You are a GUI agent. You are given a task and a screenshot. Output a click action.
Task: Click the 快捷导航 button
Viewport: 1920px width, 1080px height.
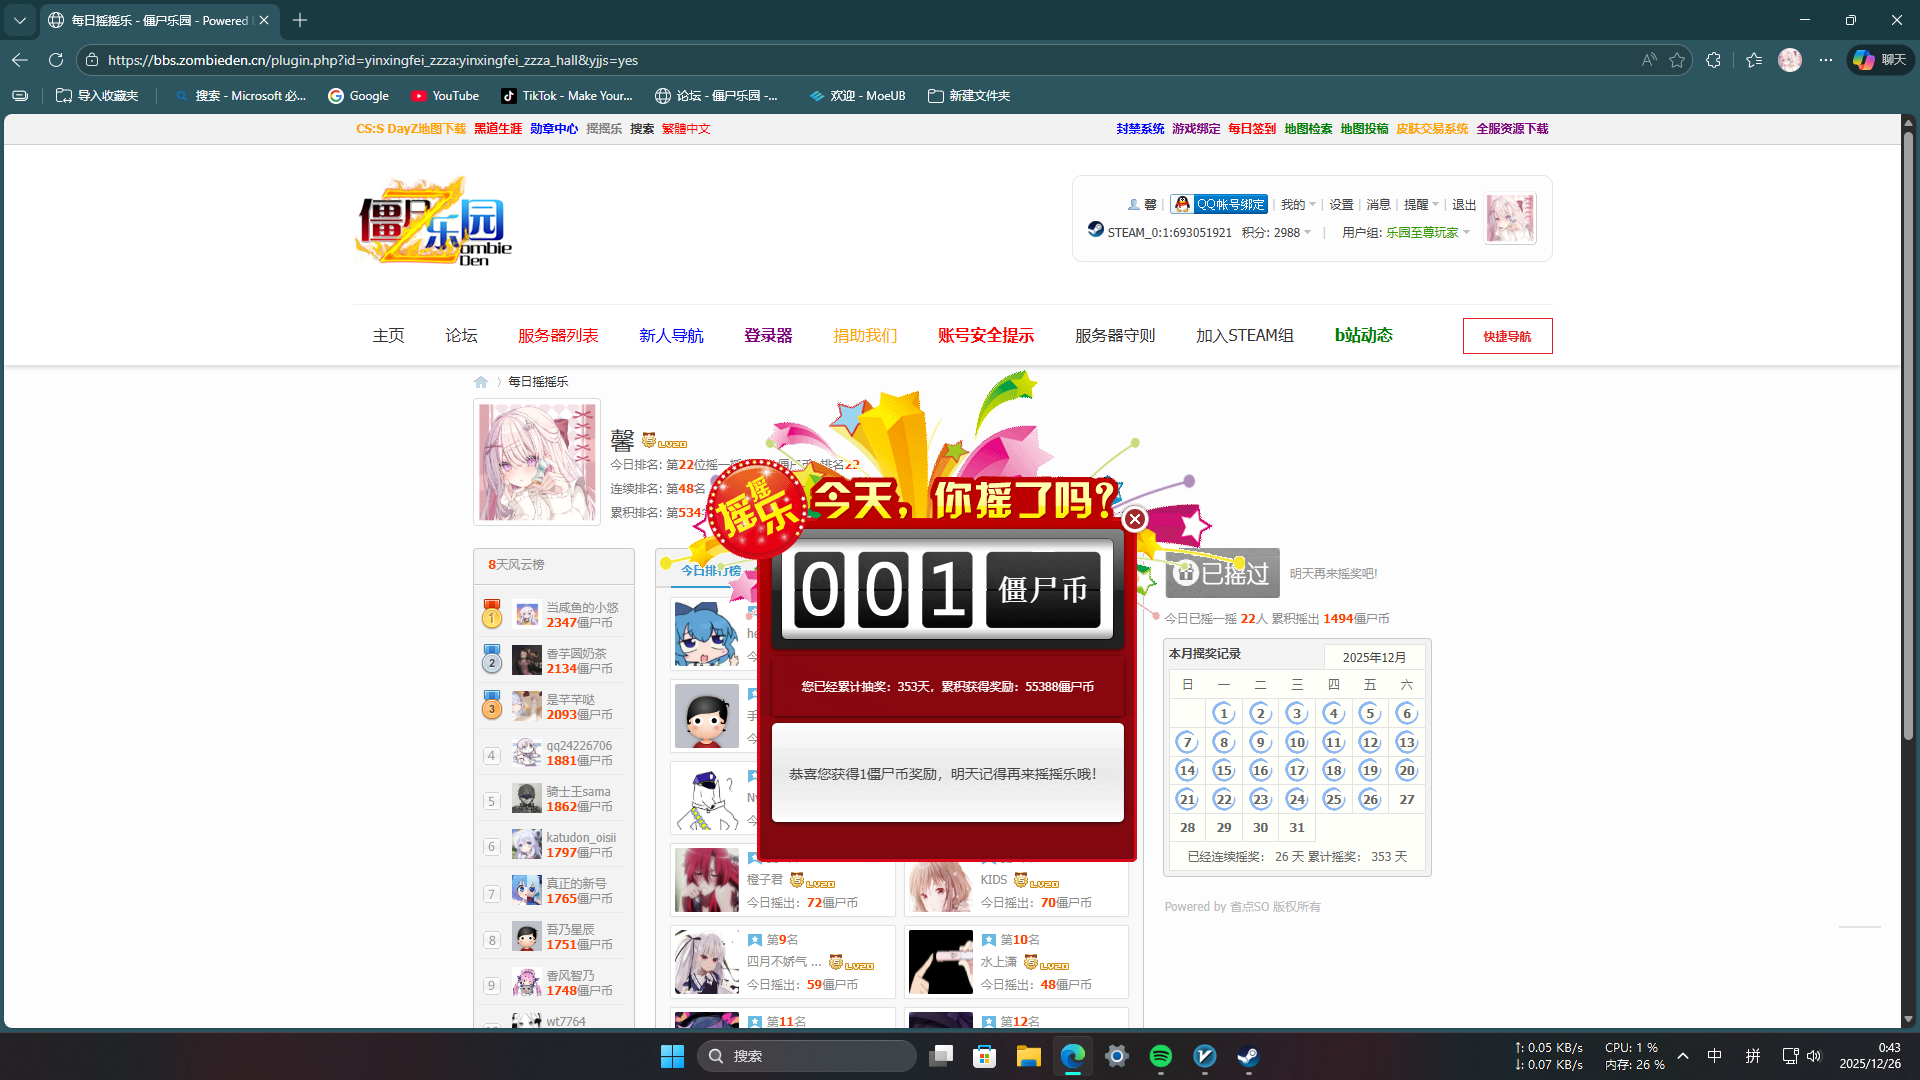pos(1507,336)
